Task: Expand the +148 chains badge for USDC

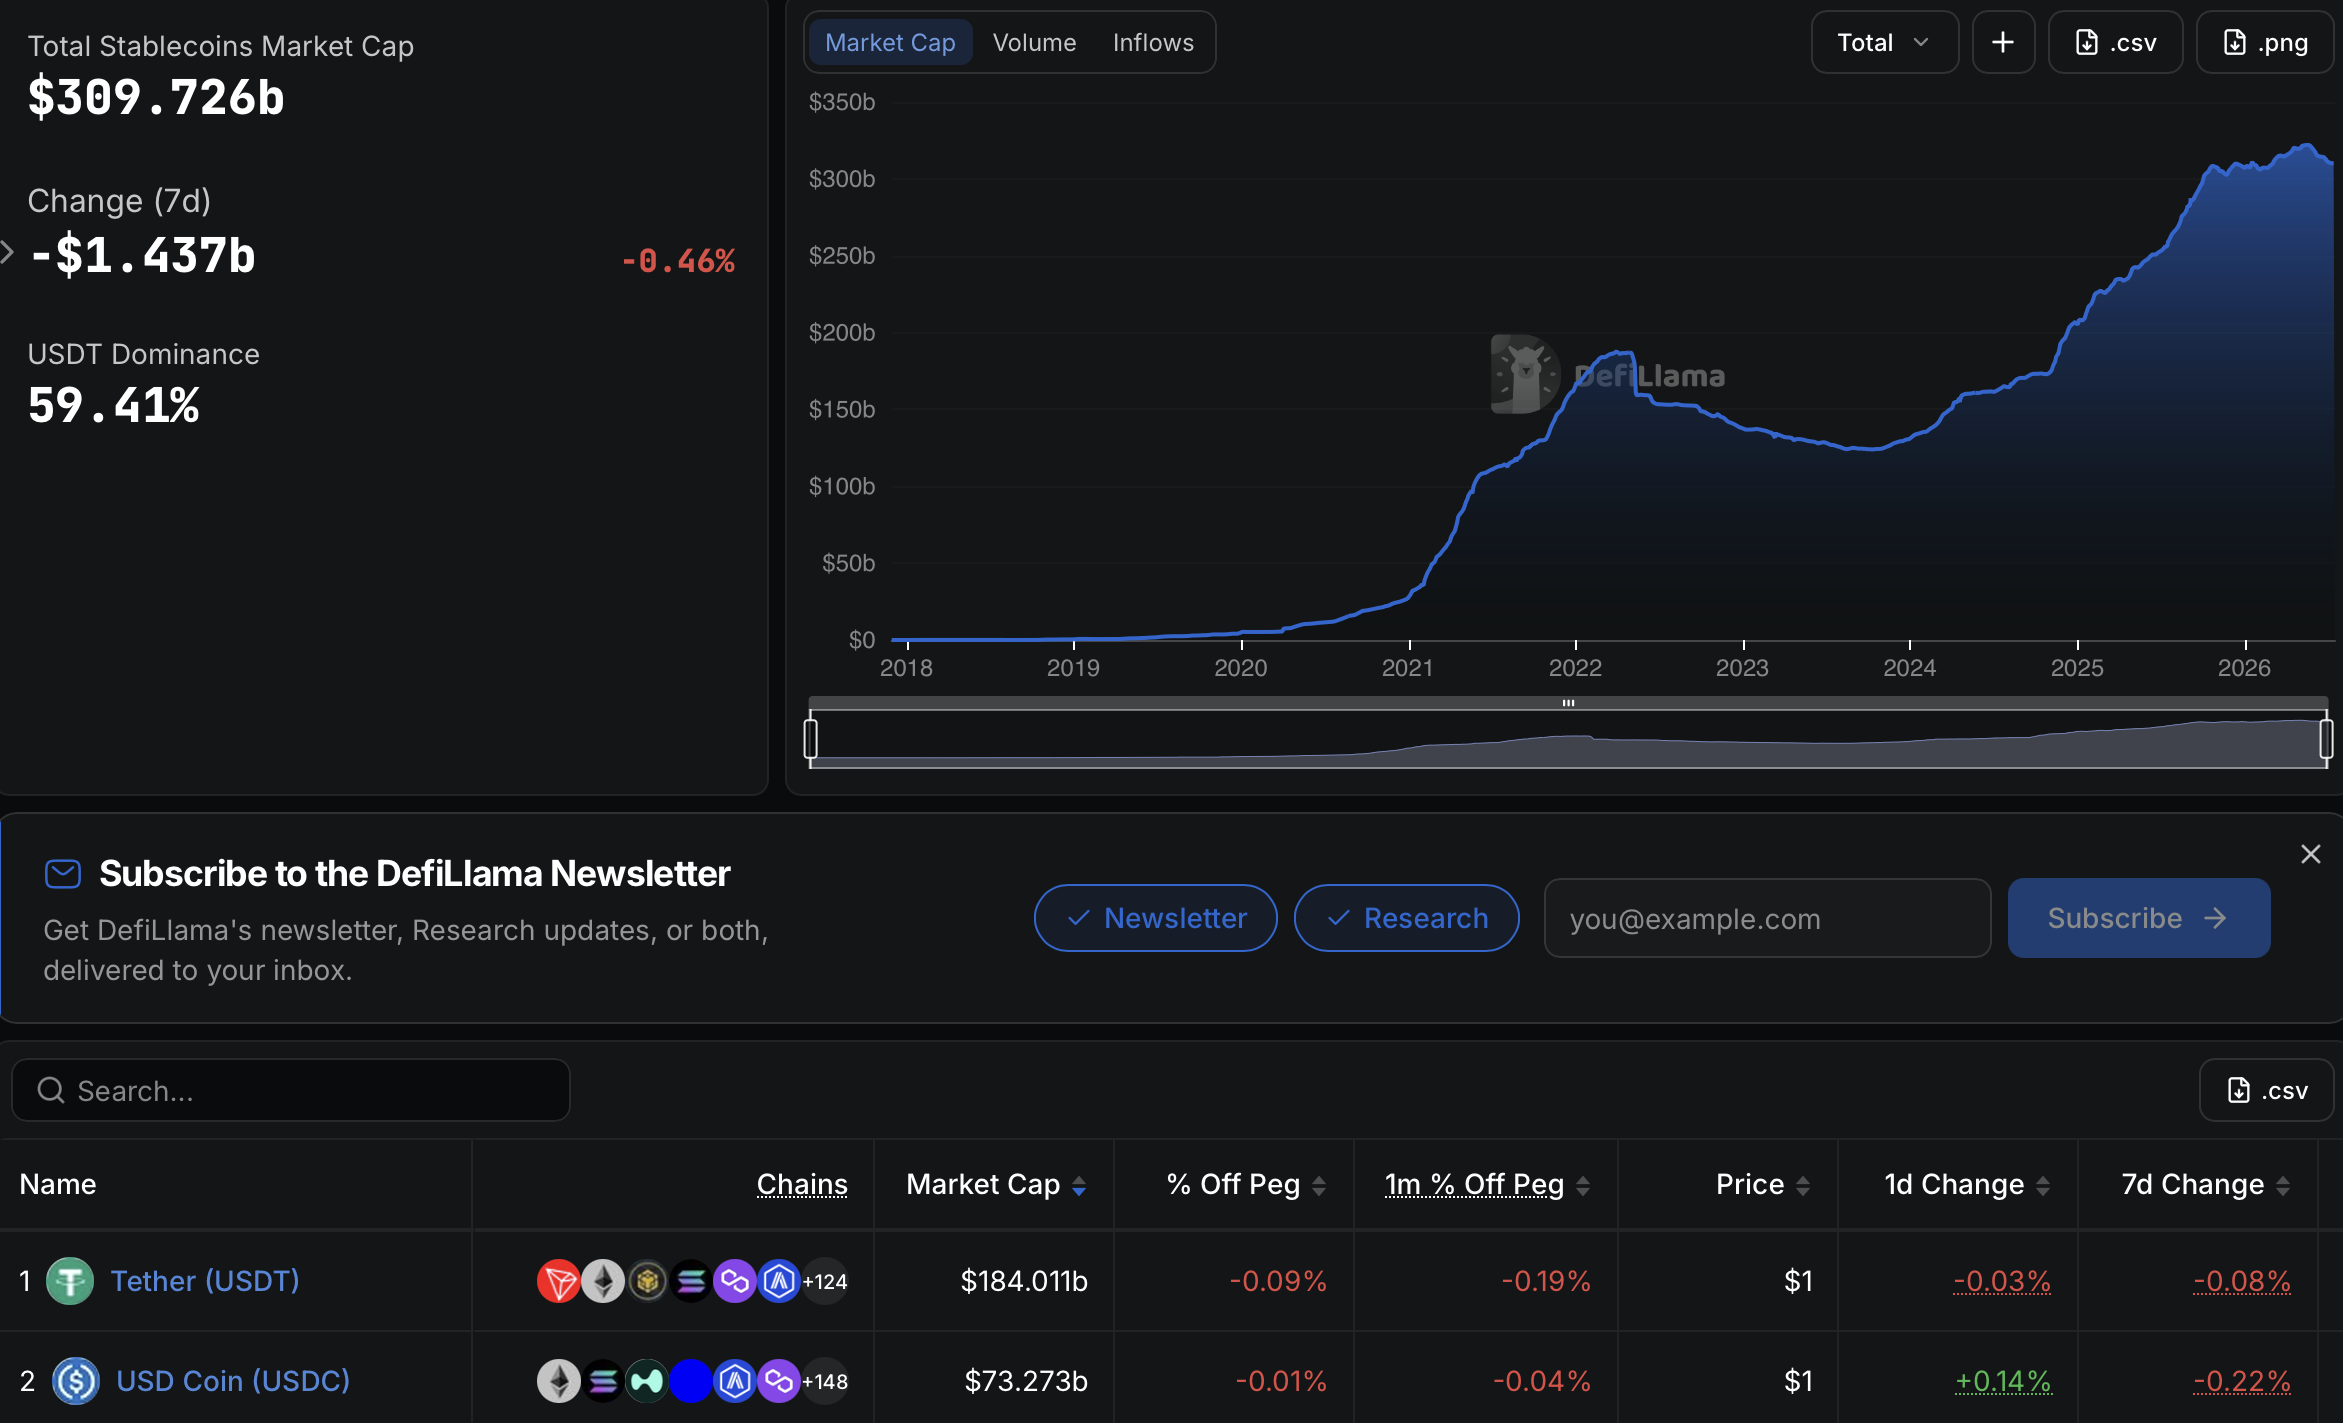Action: click(825, 1382)
